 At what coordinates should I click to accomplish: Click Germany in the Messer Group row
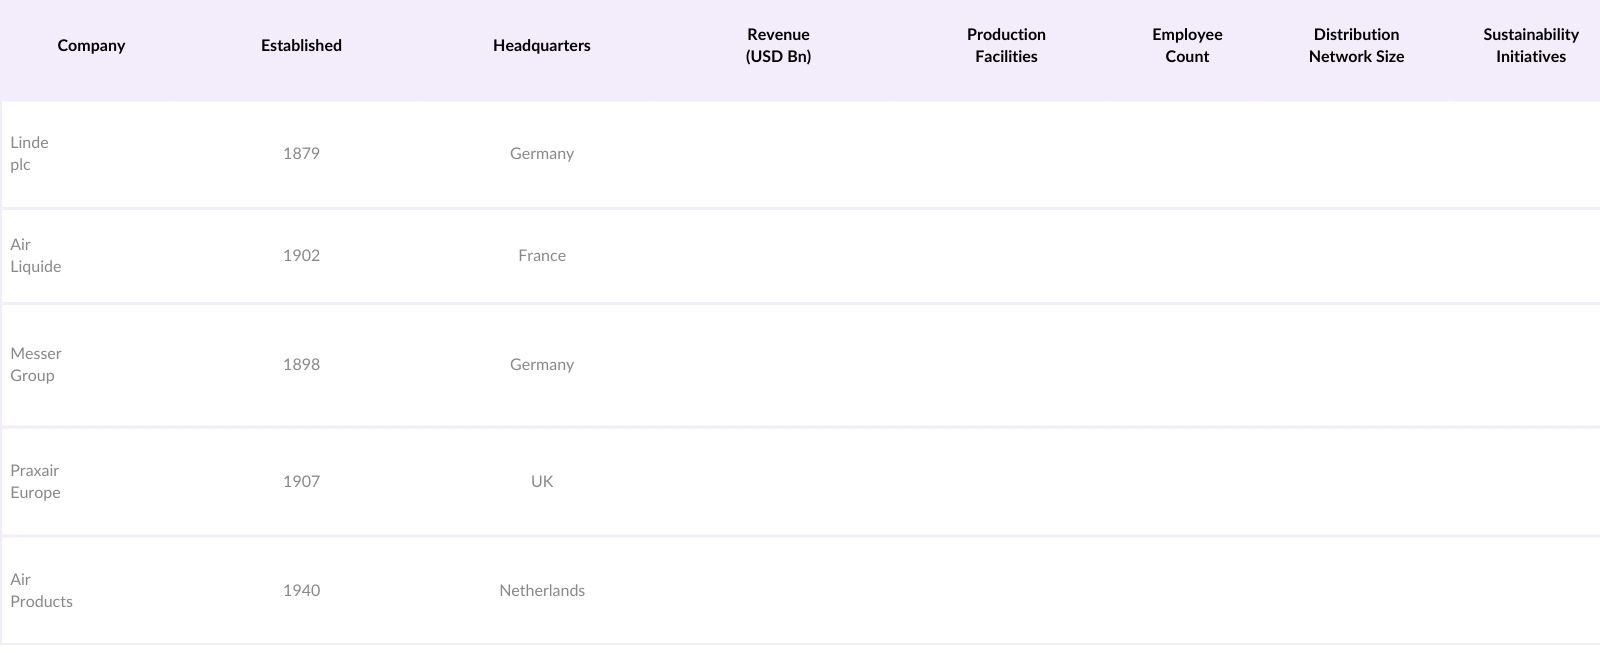pyautogui.click(x=542, y=365)
